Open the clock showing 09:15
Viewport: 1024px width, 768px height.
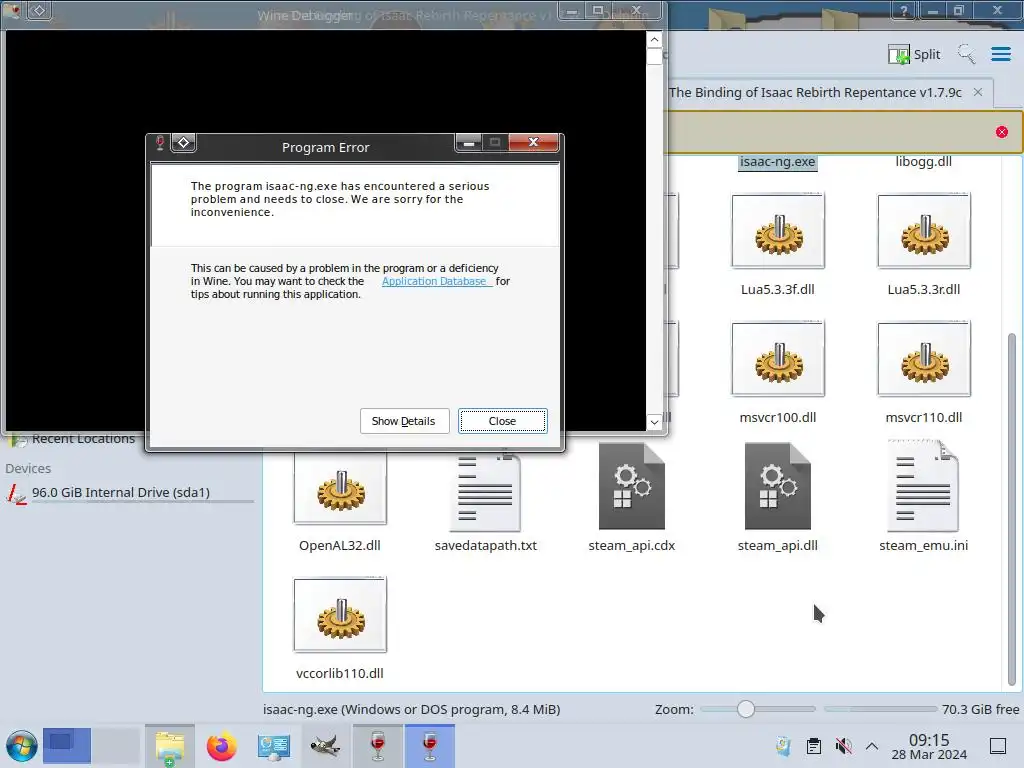(929, 746)
